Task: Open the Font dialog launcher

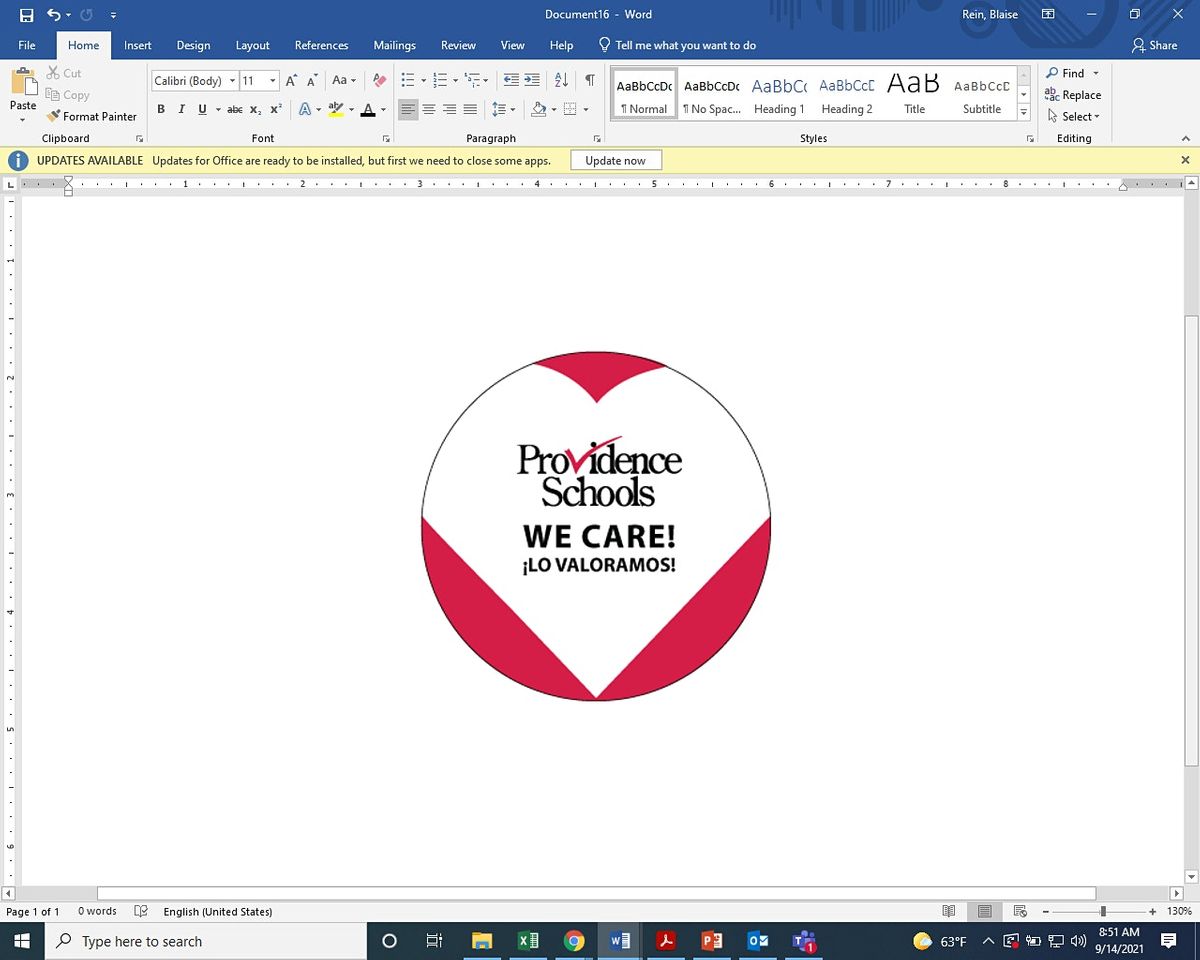Action: point(388,139)
